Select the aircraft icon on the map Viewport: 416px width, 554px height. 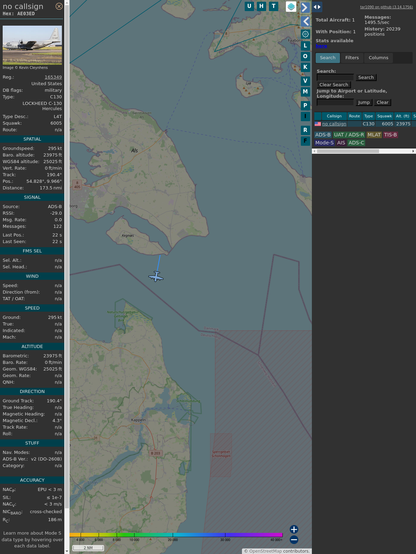(156, 276)
